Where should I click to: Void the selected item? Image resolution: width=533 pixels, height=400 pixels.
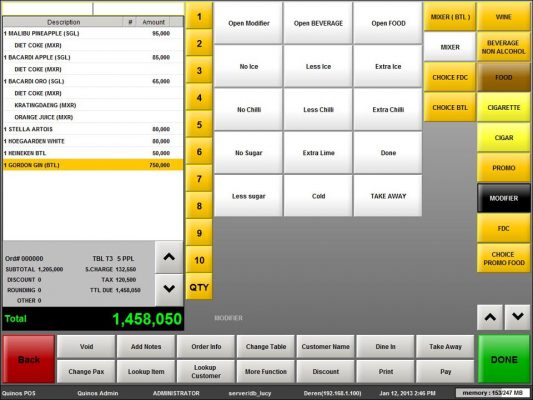(x=86, y=347)
